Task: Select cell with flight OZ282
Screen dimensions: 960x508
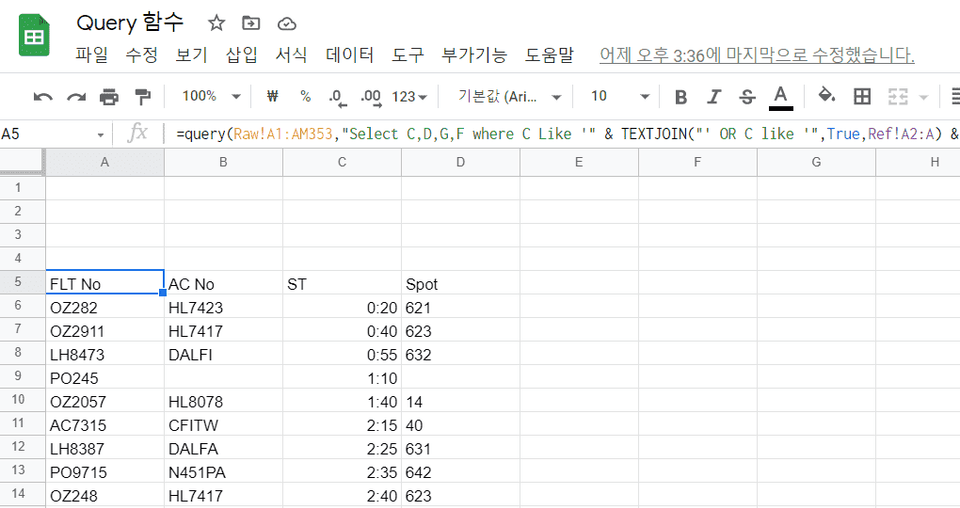Action: [x=105, y=307]
